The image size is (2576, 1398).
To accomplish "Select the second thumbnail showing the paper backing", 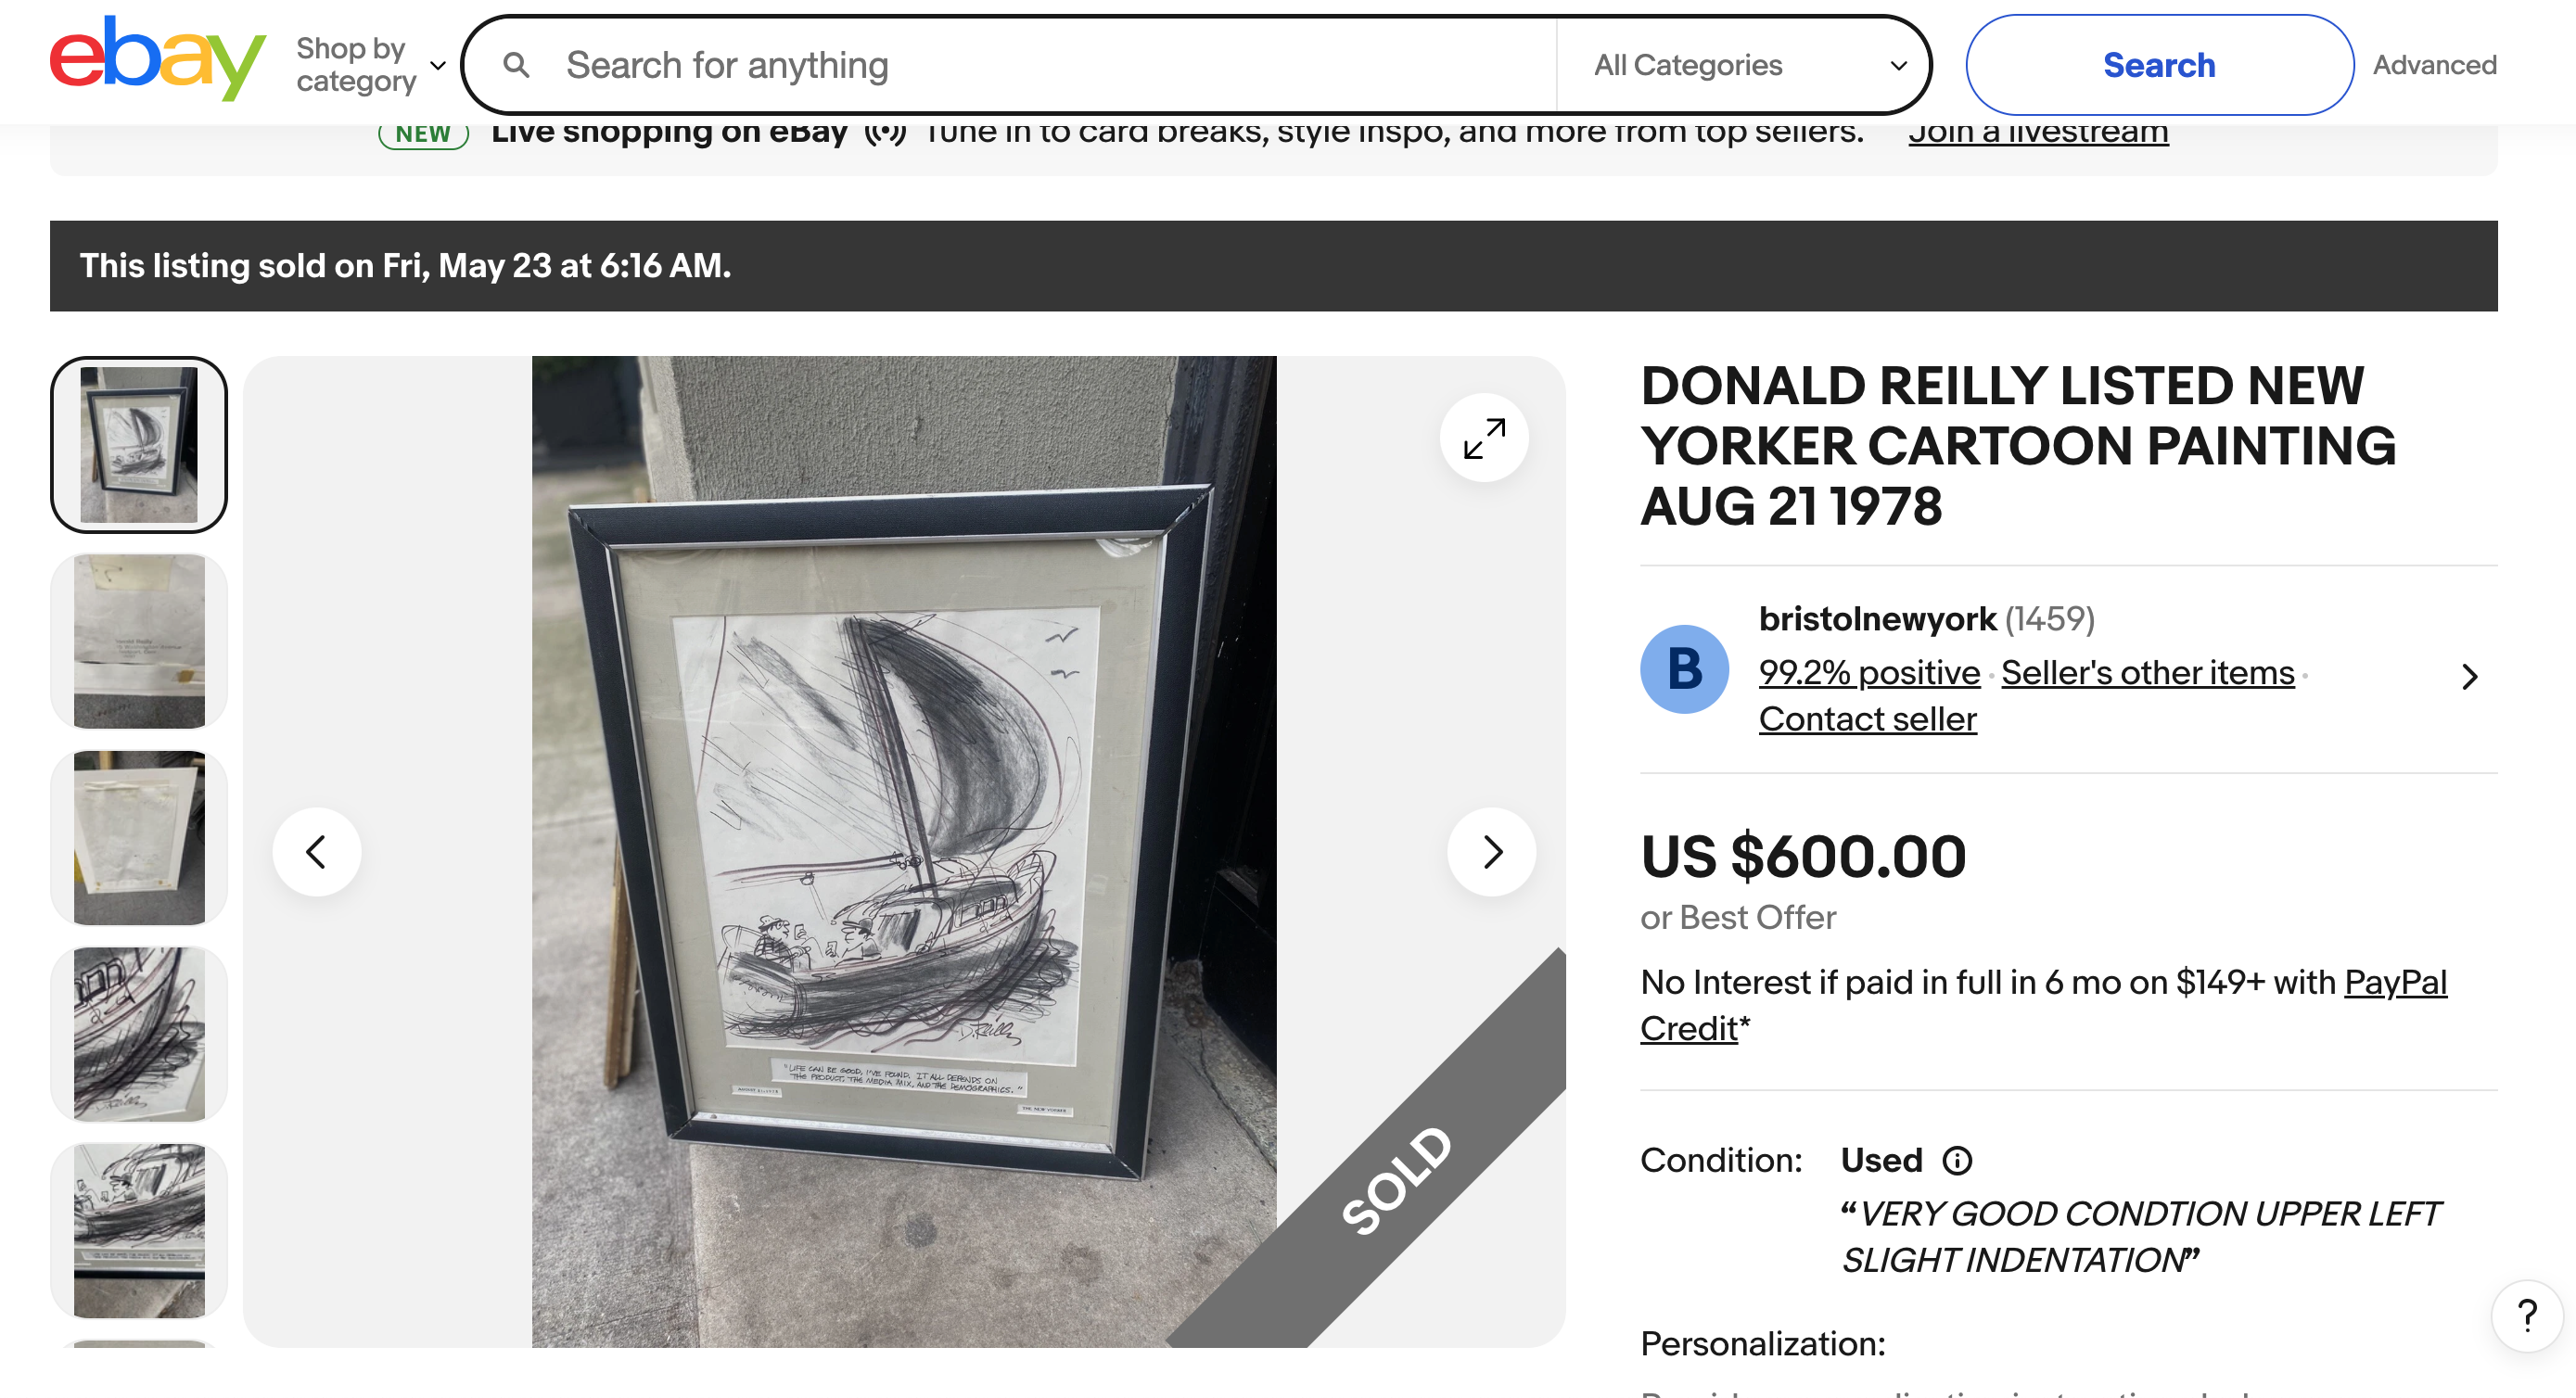I will click(139, 641).
